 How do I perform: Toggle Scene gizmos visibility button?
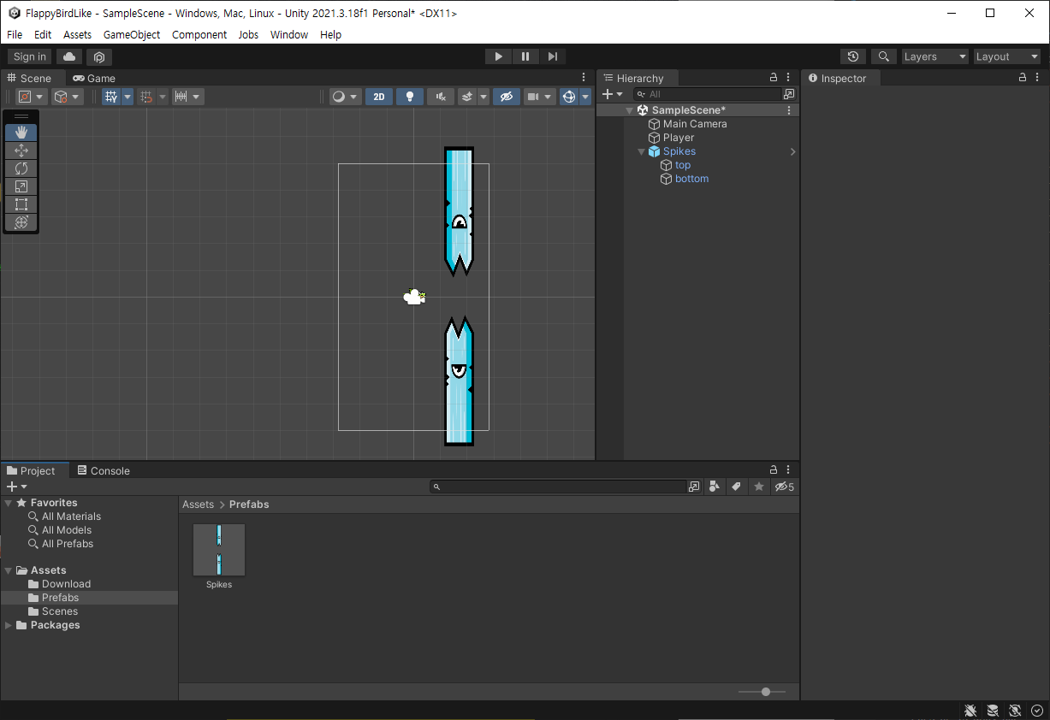point(569,96)
